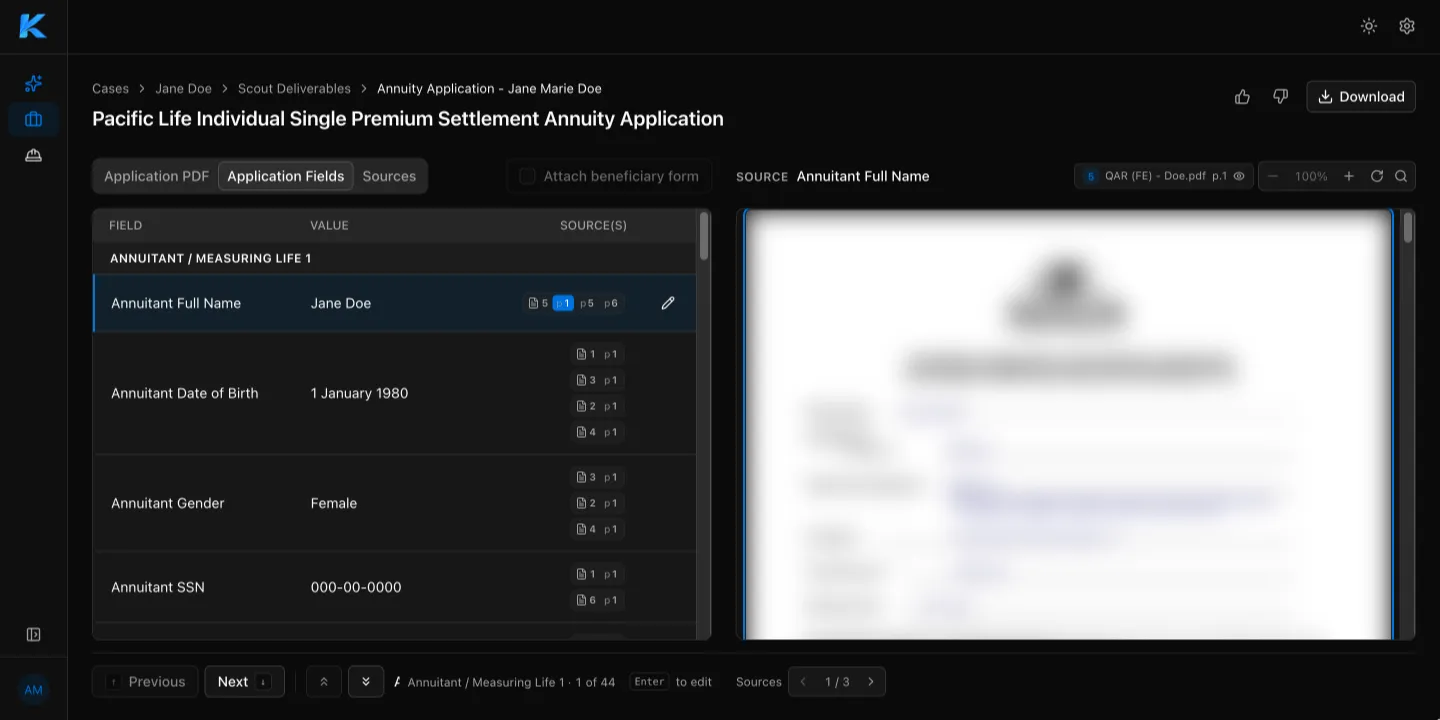Screen dimensions: 1440x720
Task: Select the Annuitant SSN value 000-00-0000
Action: pyautogui.click(x=356, y=587)
